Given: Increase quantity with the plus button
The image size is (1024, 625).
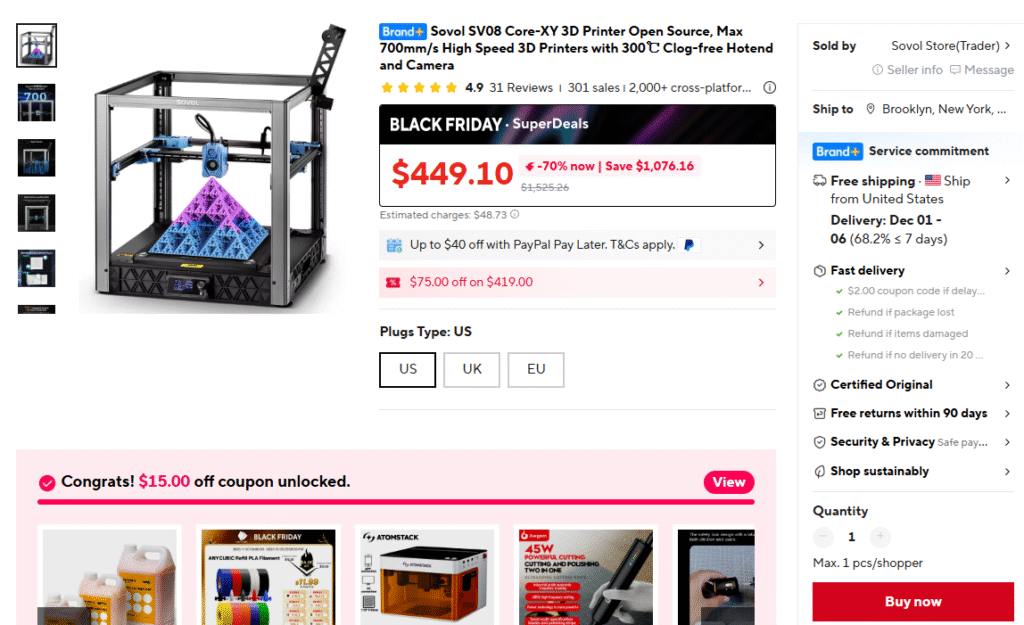Looking at the screenshot, I should tap(880, 536).
